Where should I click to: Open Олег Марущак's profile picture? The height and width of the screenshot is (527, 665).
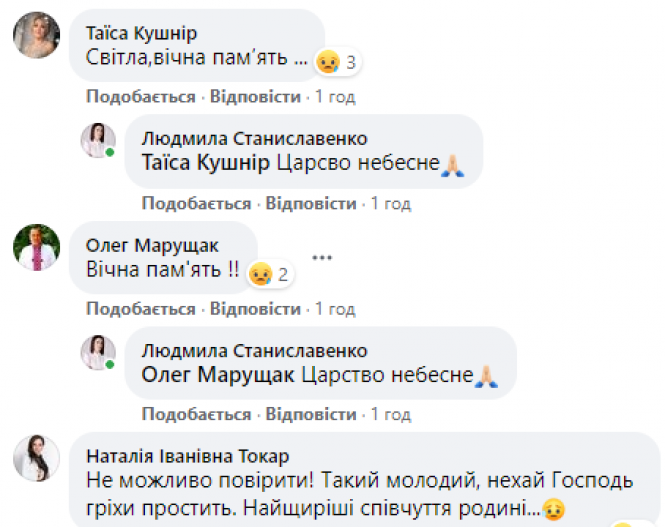[36, 248]
